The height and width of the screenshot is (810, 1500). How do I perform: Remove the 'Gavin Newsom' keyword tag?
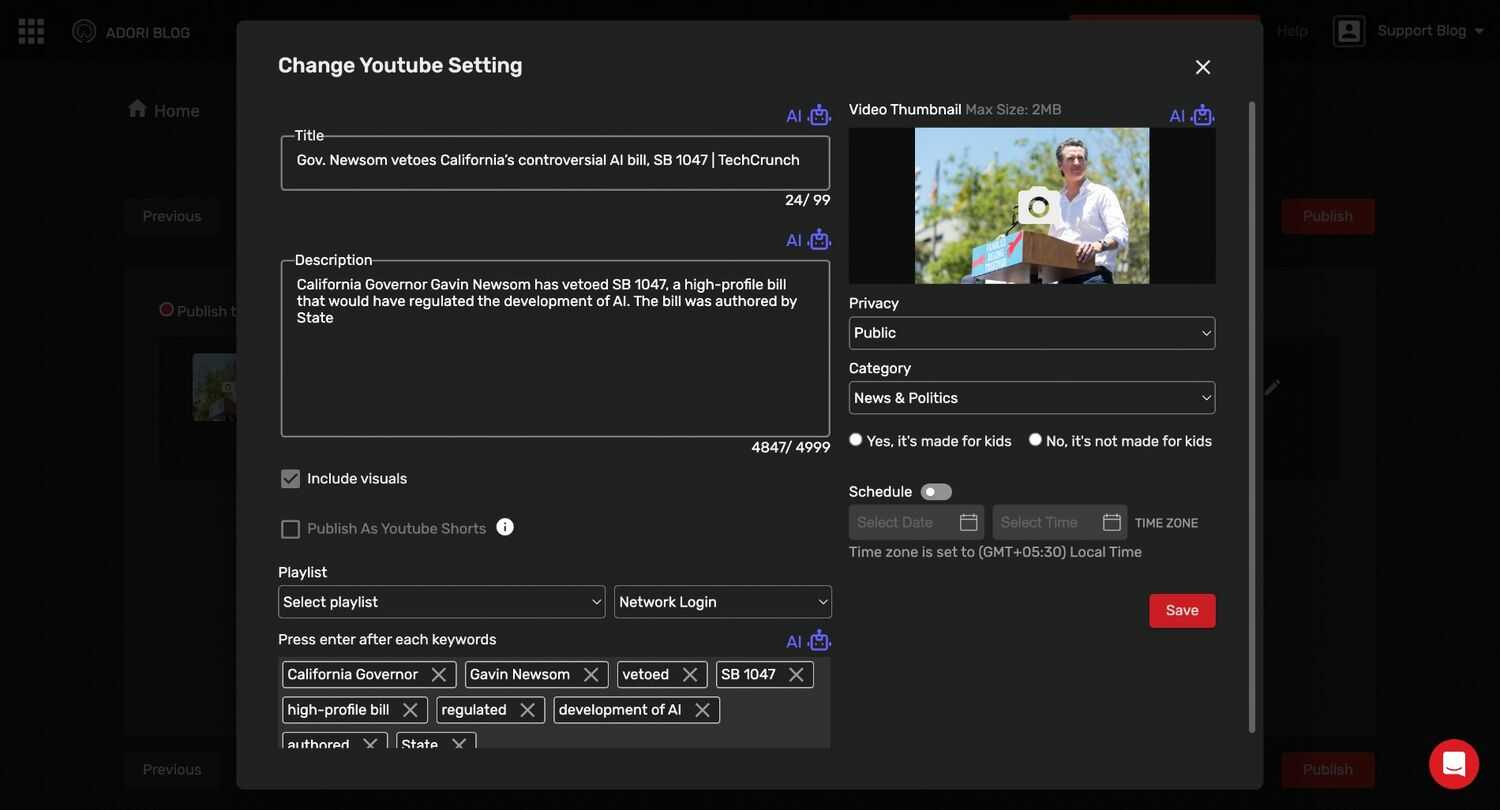591,675
